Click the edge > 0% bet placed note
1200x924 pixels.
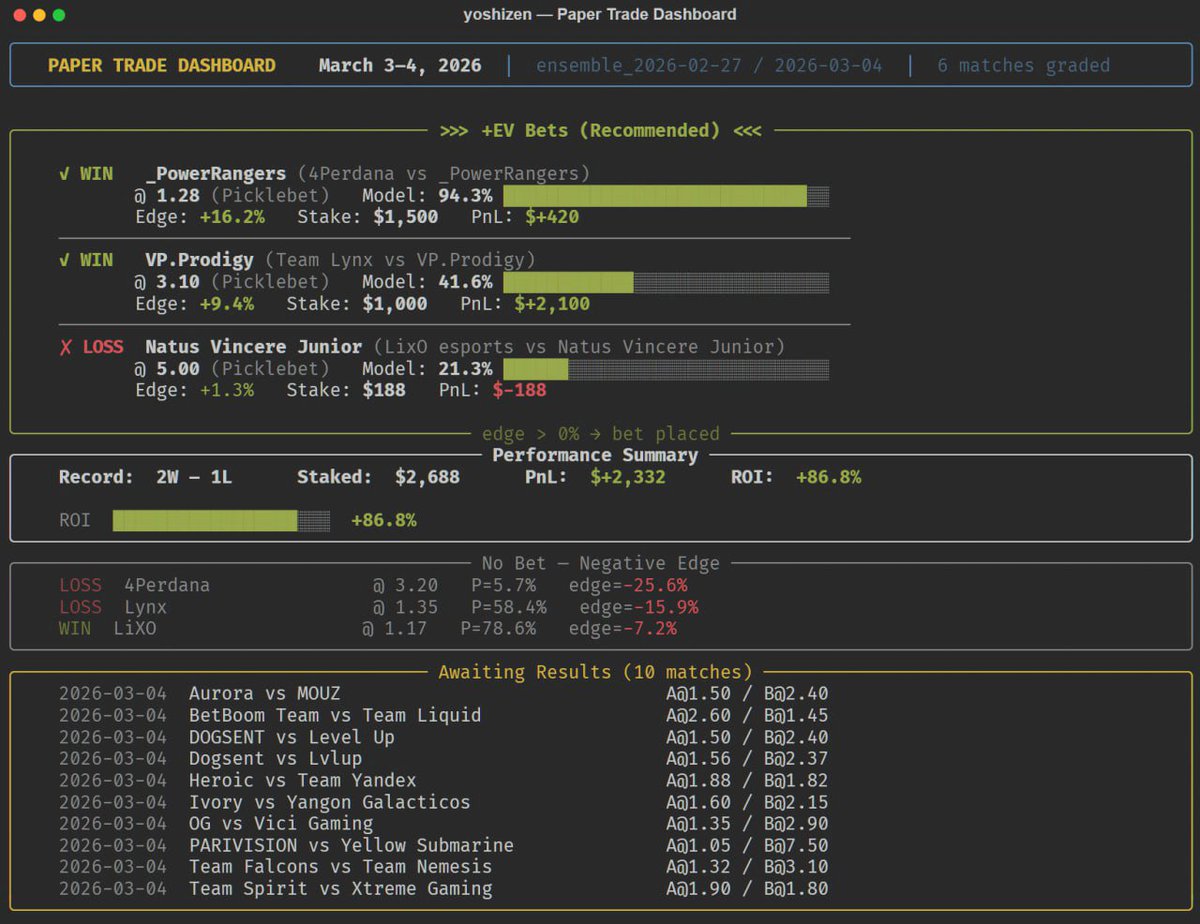(600, 434)
